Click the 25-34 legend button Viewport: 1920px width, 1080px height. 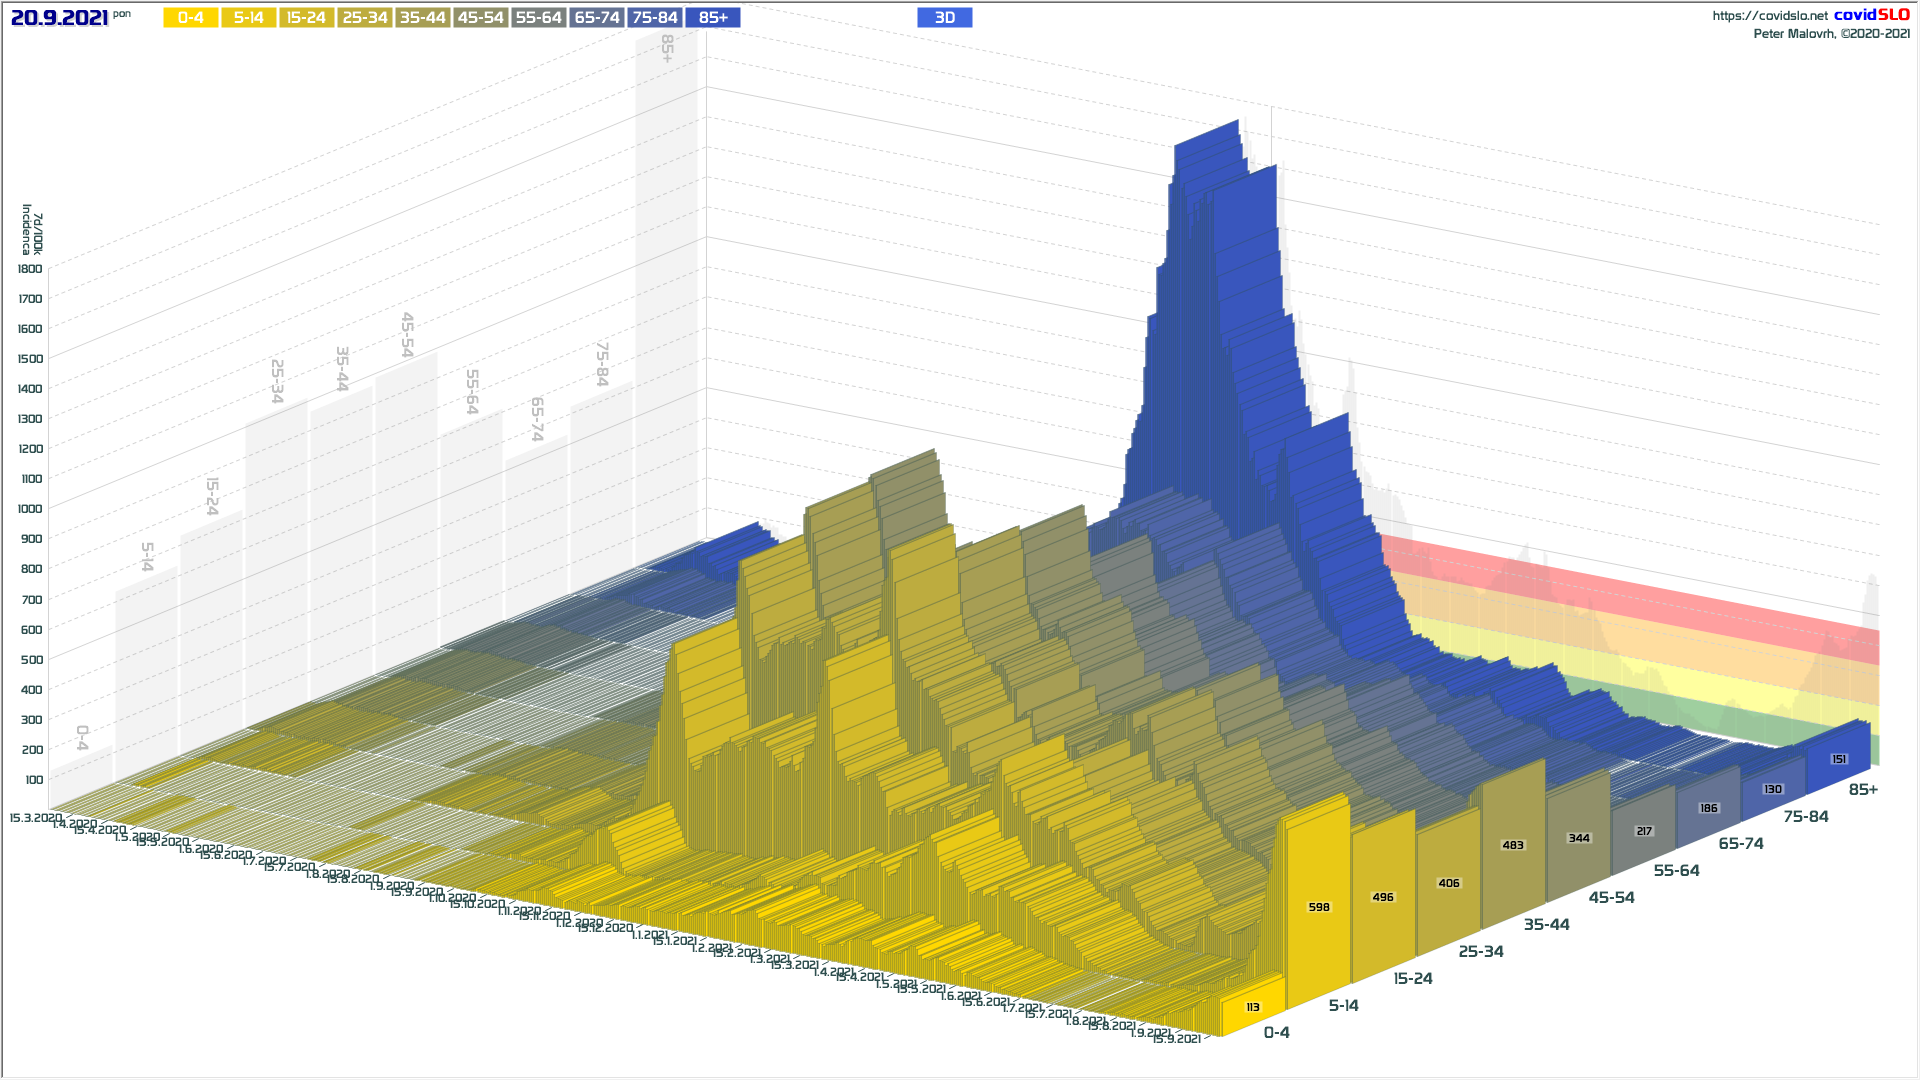pyautogui.click(x=364, y=18)
